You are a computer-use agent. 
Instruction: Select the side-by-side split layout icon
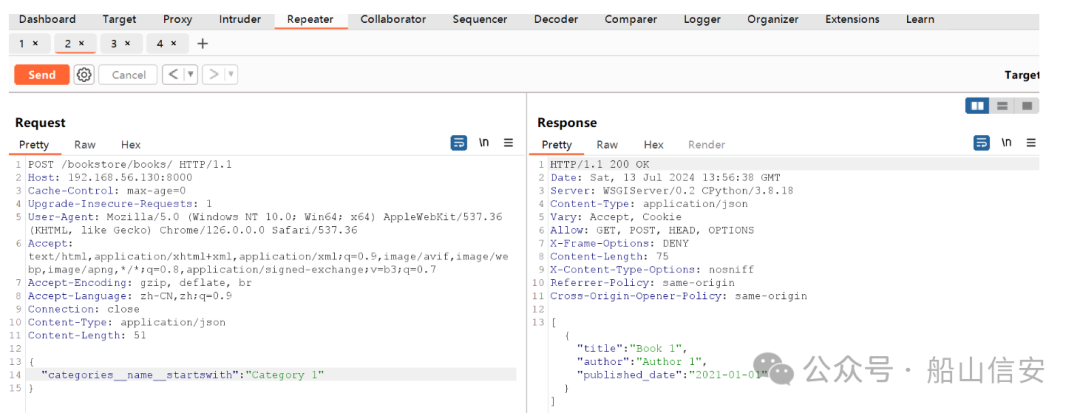pyautogui.click(x=977, y=106)
